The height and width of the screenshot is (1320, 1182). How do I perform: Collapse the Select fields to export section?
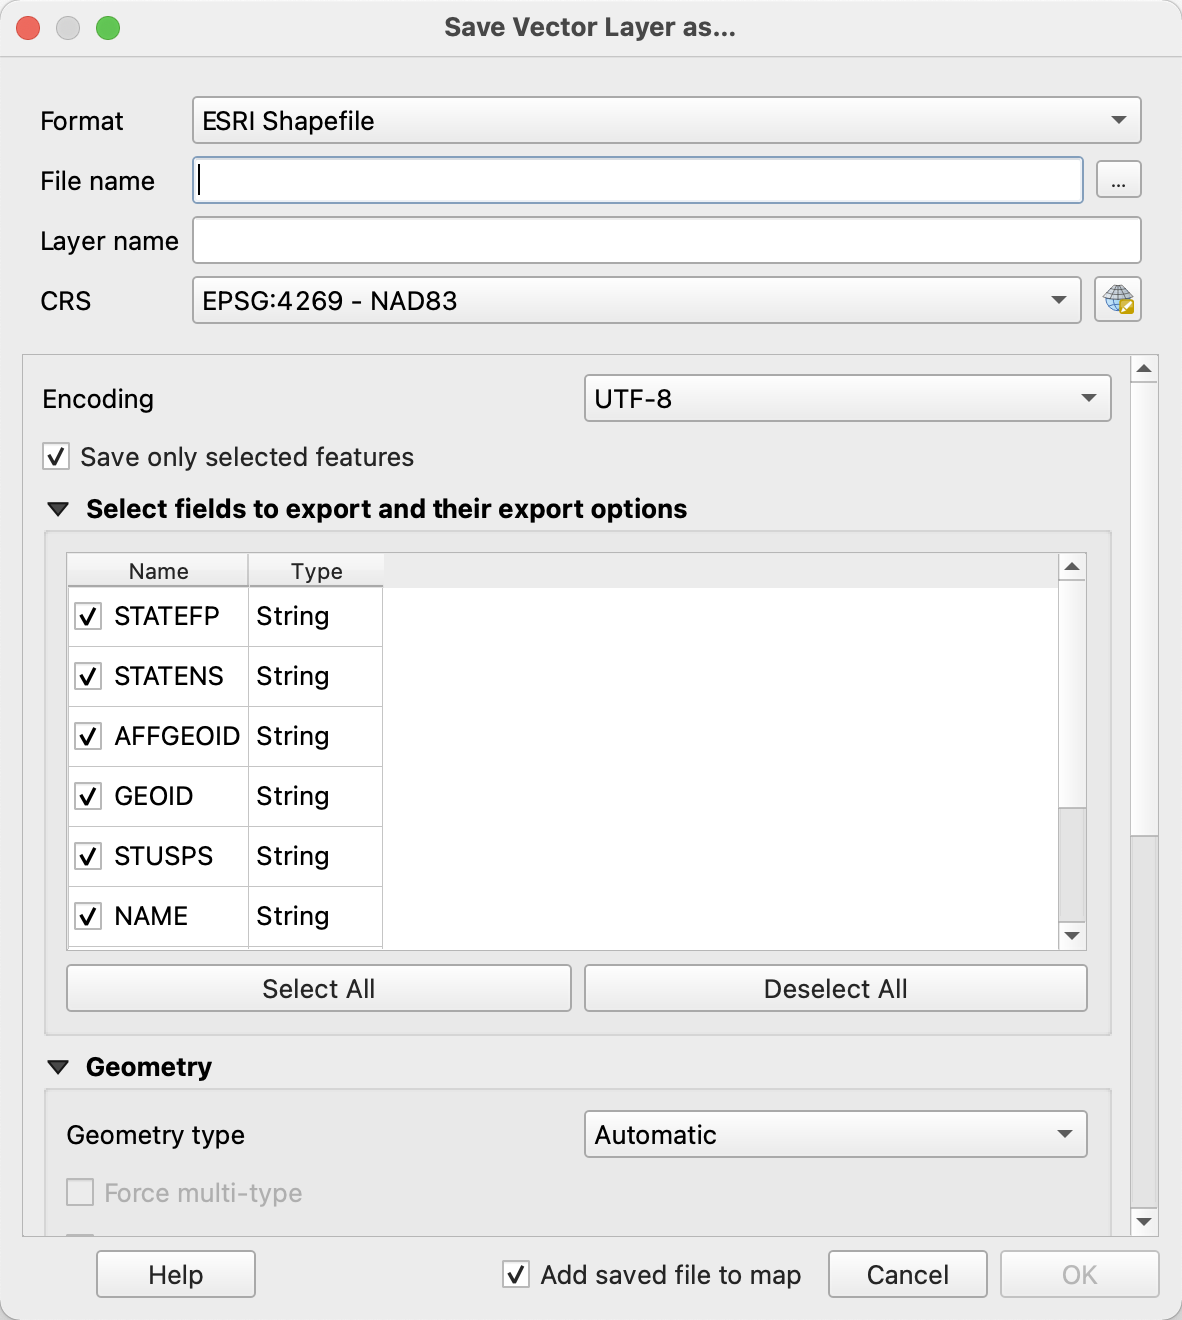tap(57, 508)
